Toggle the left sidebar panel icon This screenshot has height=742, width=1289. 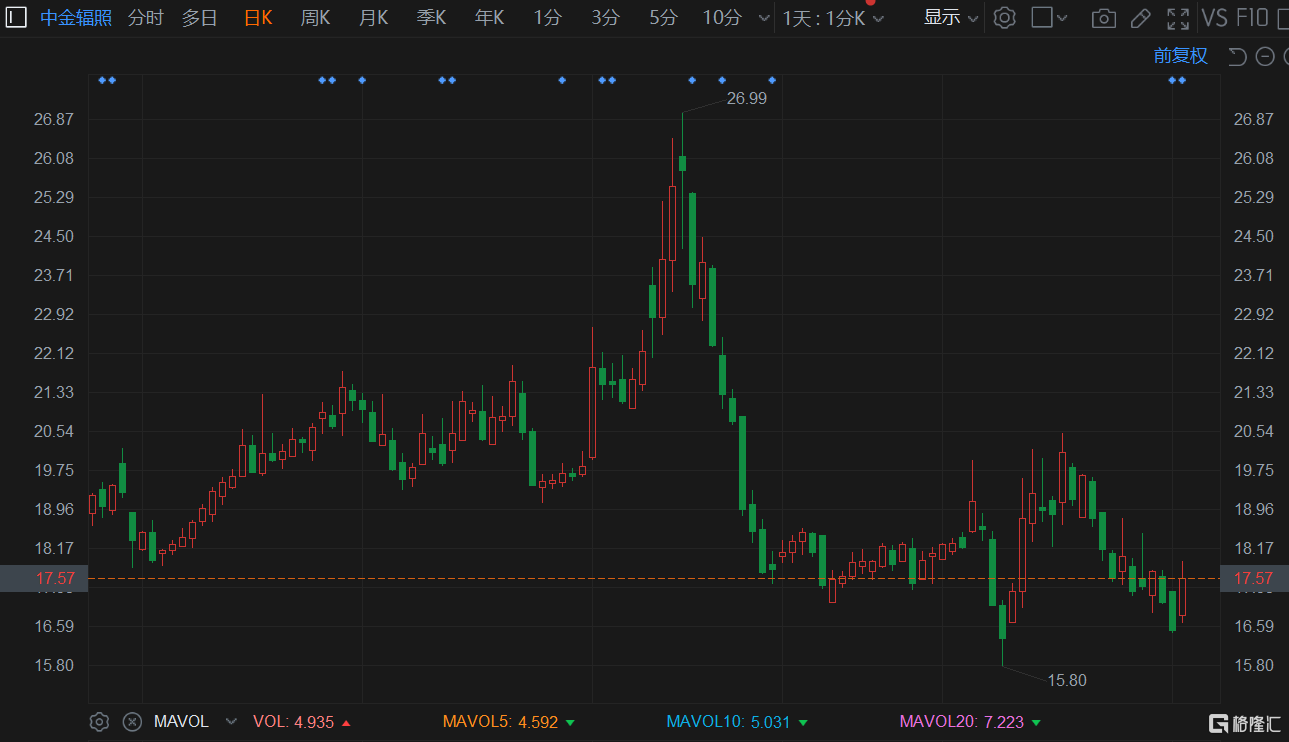[x=17, y=17]
